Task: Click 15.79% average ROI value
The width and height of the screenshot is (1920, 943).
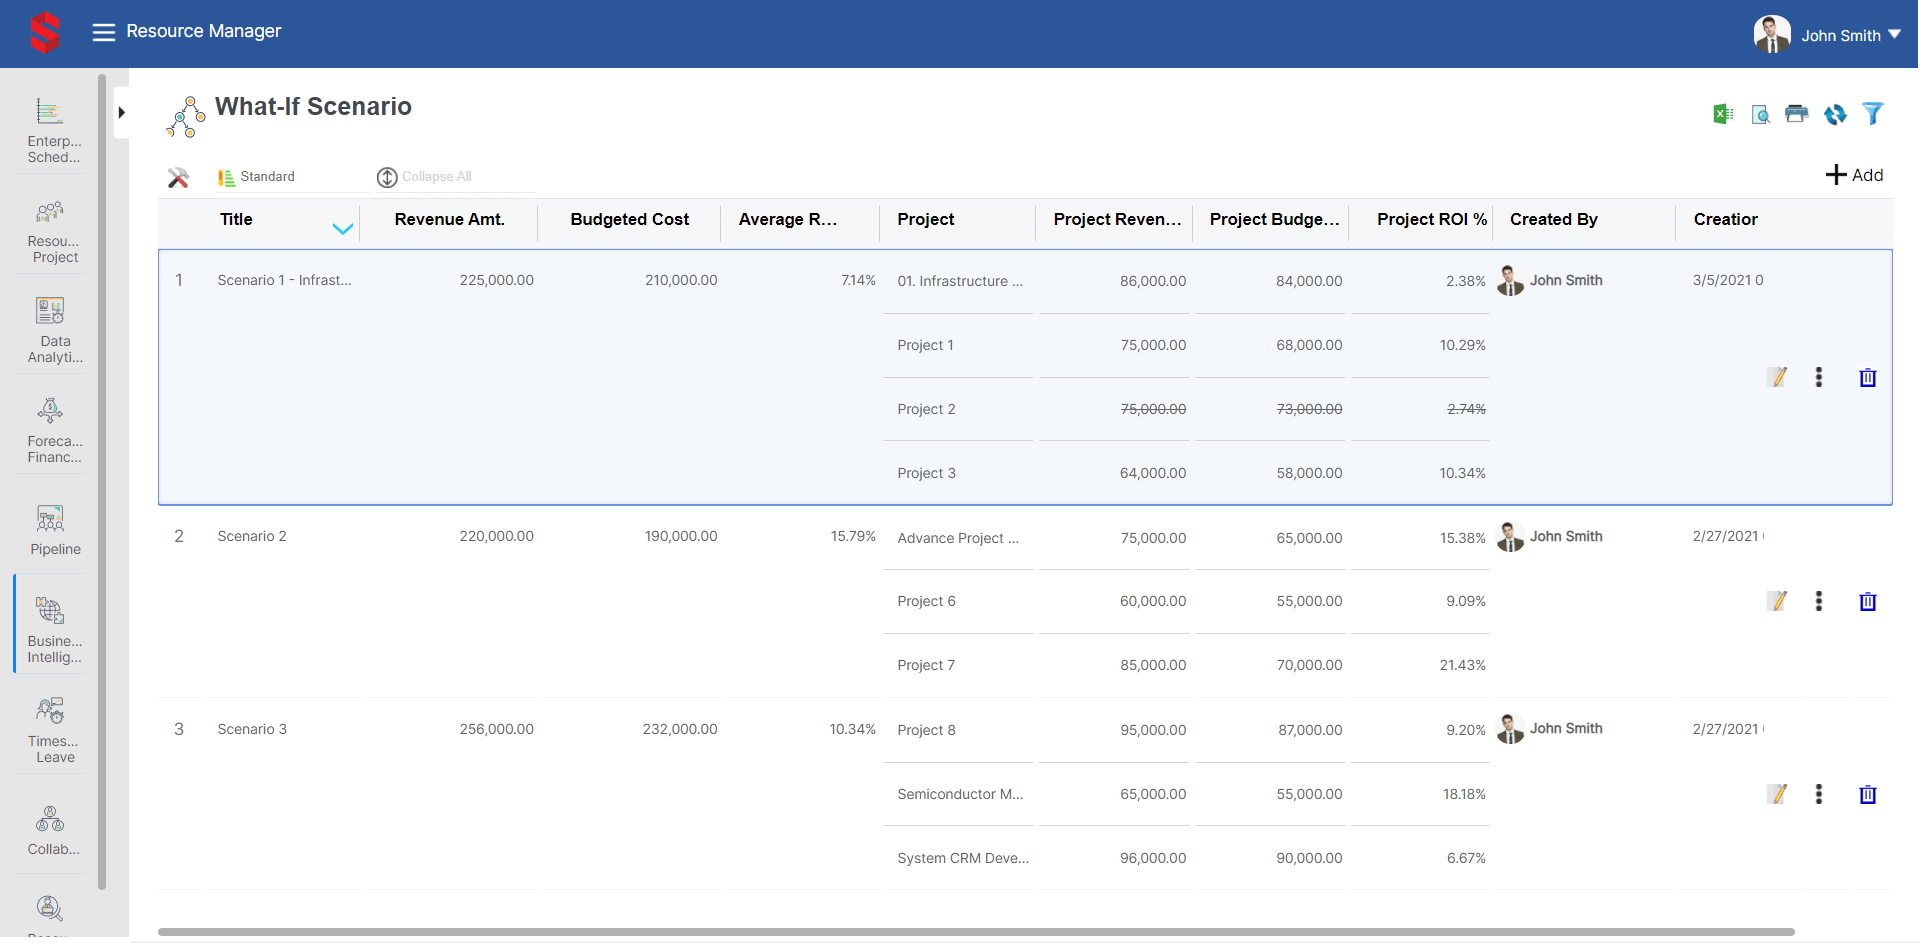Action: pyautogui.click(x=853, y=537)
